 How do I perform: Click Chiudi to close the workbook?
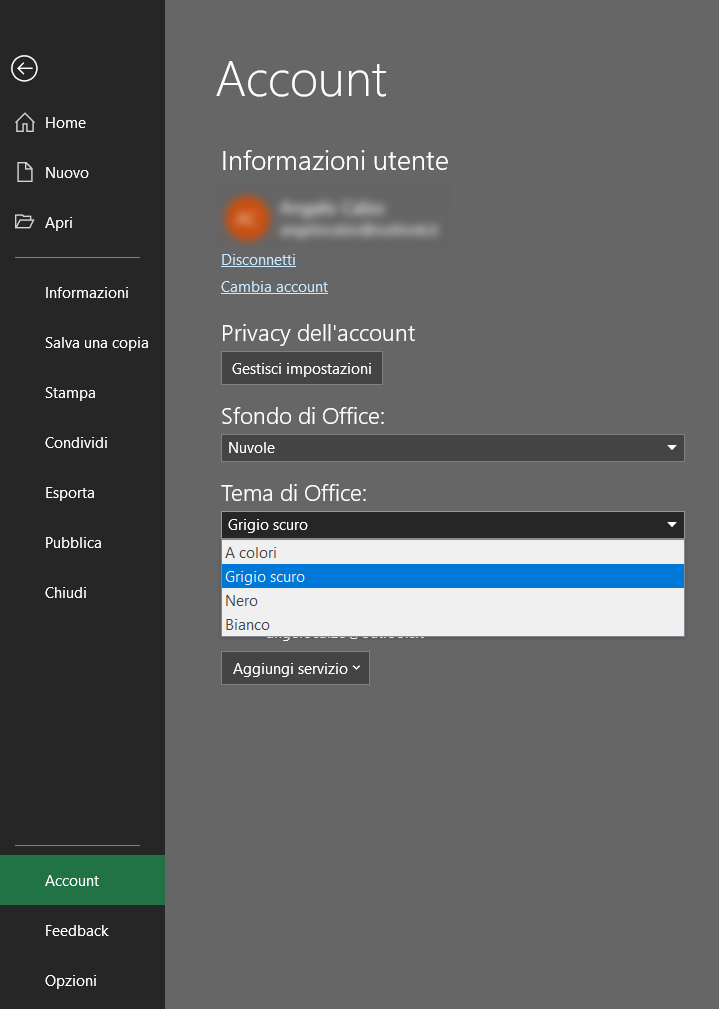(x=82, y=593)
